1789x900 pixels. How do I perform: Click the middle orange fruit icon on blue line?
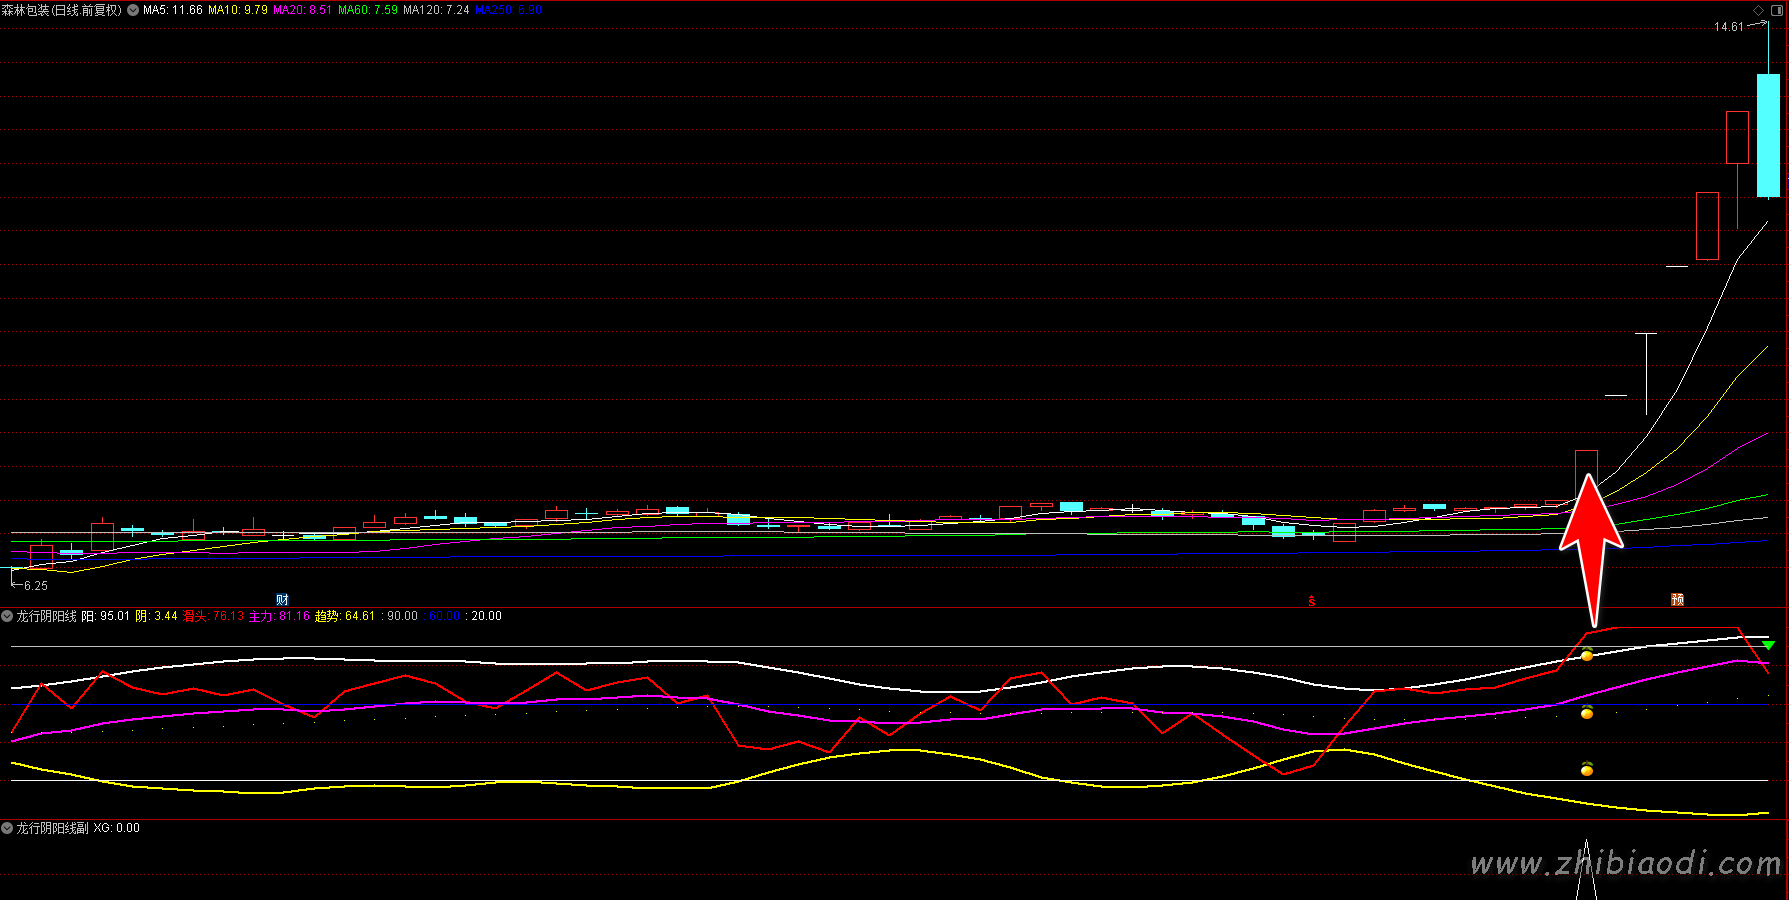coord(1587,712)
